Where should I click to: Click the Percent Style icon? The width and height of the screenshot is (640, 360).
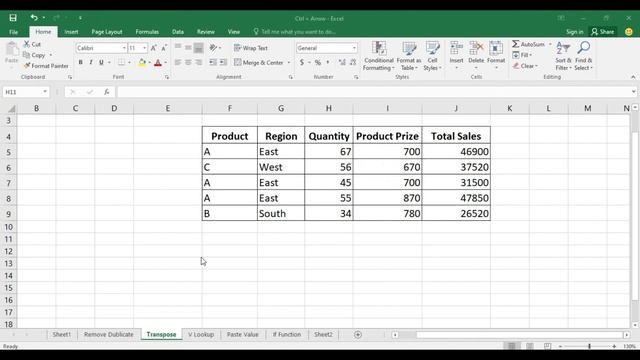click(318, 62)
